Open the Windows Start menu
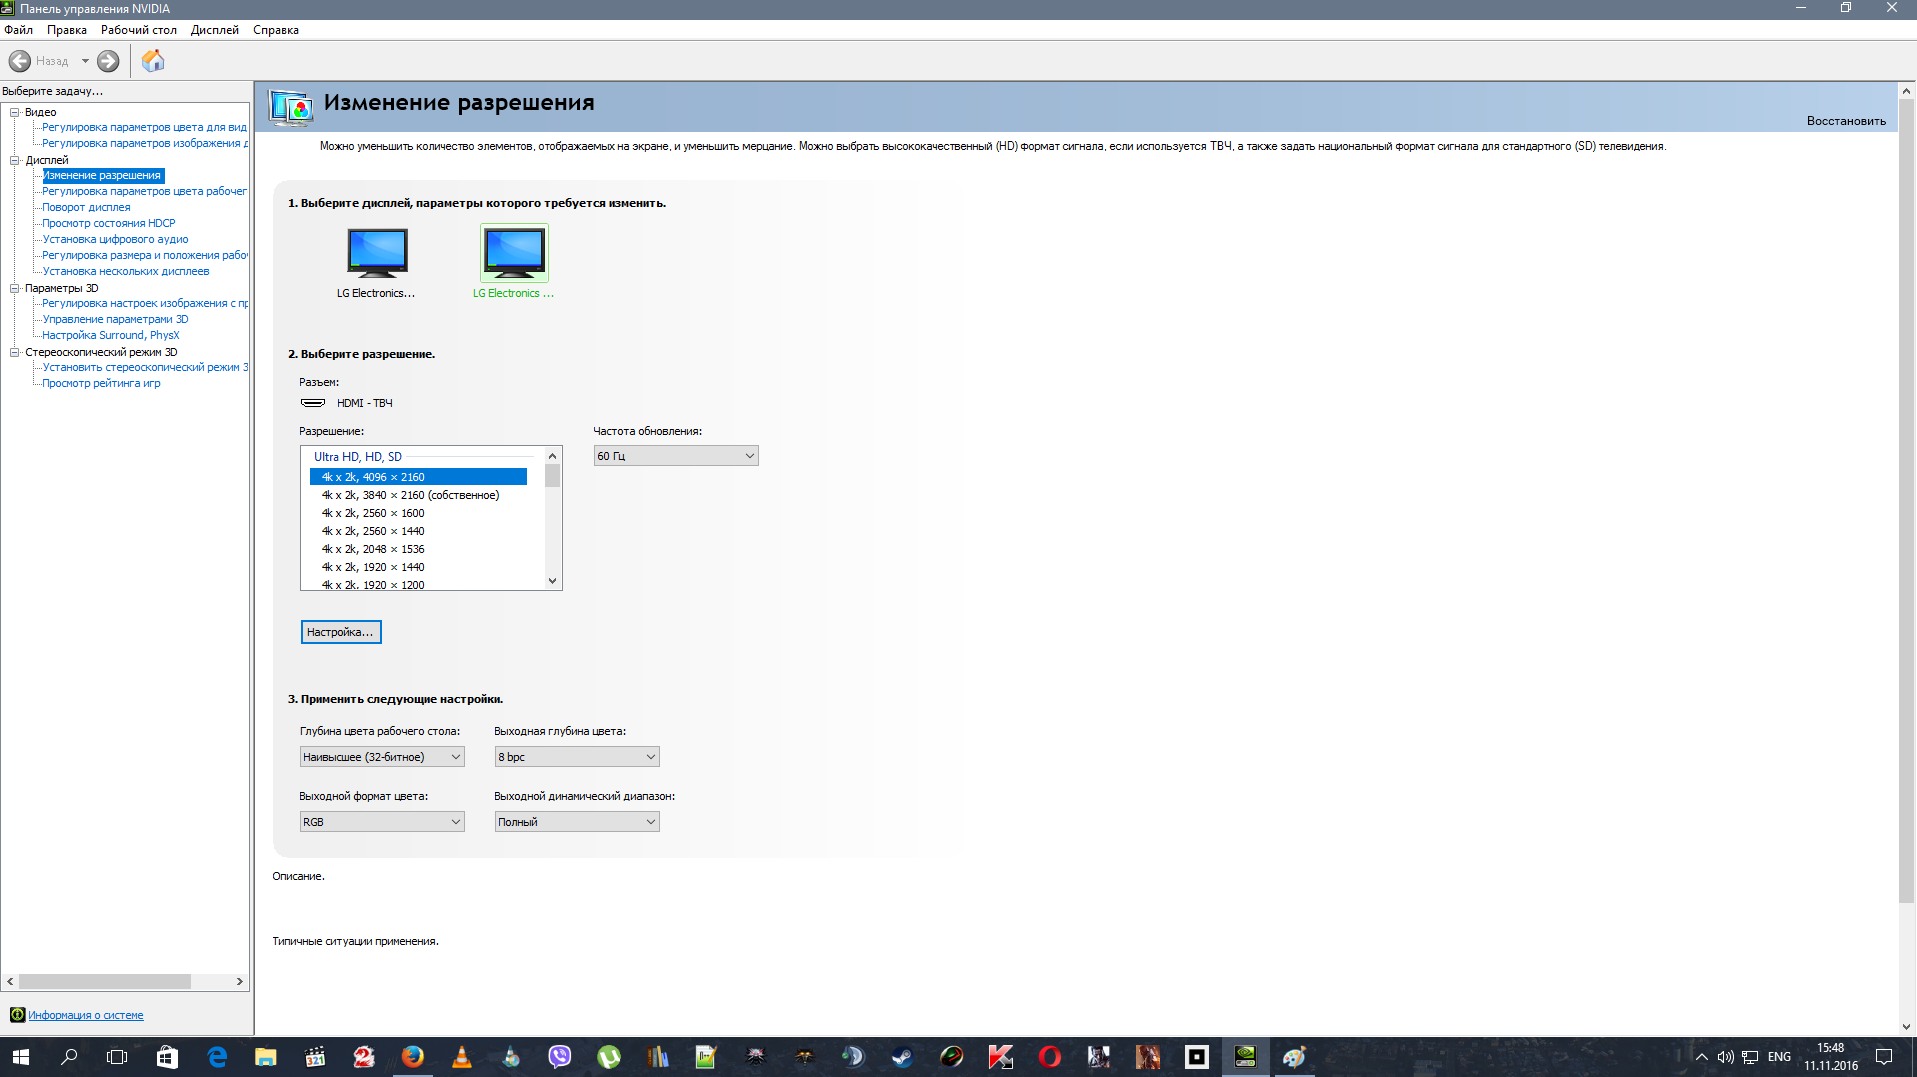Screen dimensions: 1917x1077 (20, 1057)
